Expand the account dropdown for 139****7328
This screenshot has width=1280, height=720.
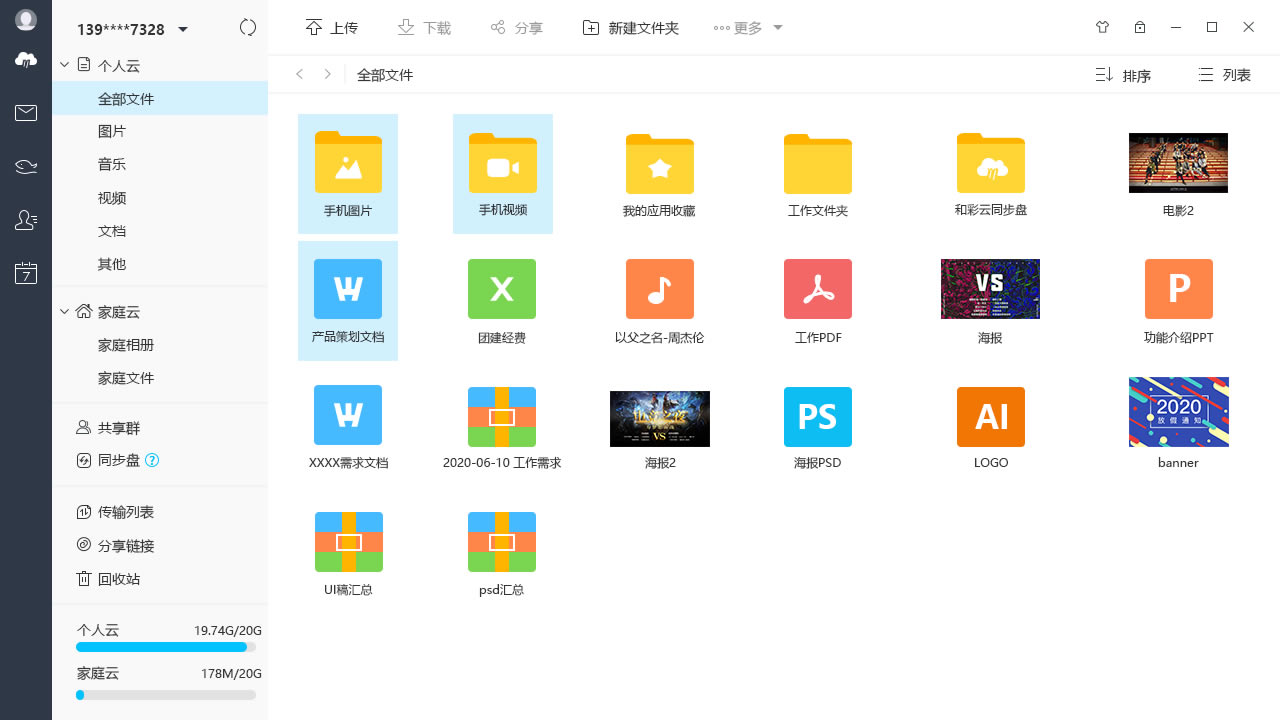(183, 30)
